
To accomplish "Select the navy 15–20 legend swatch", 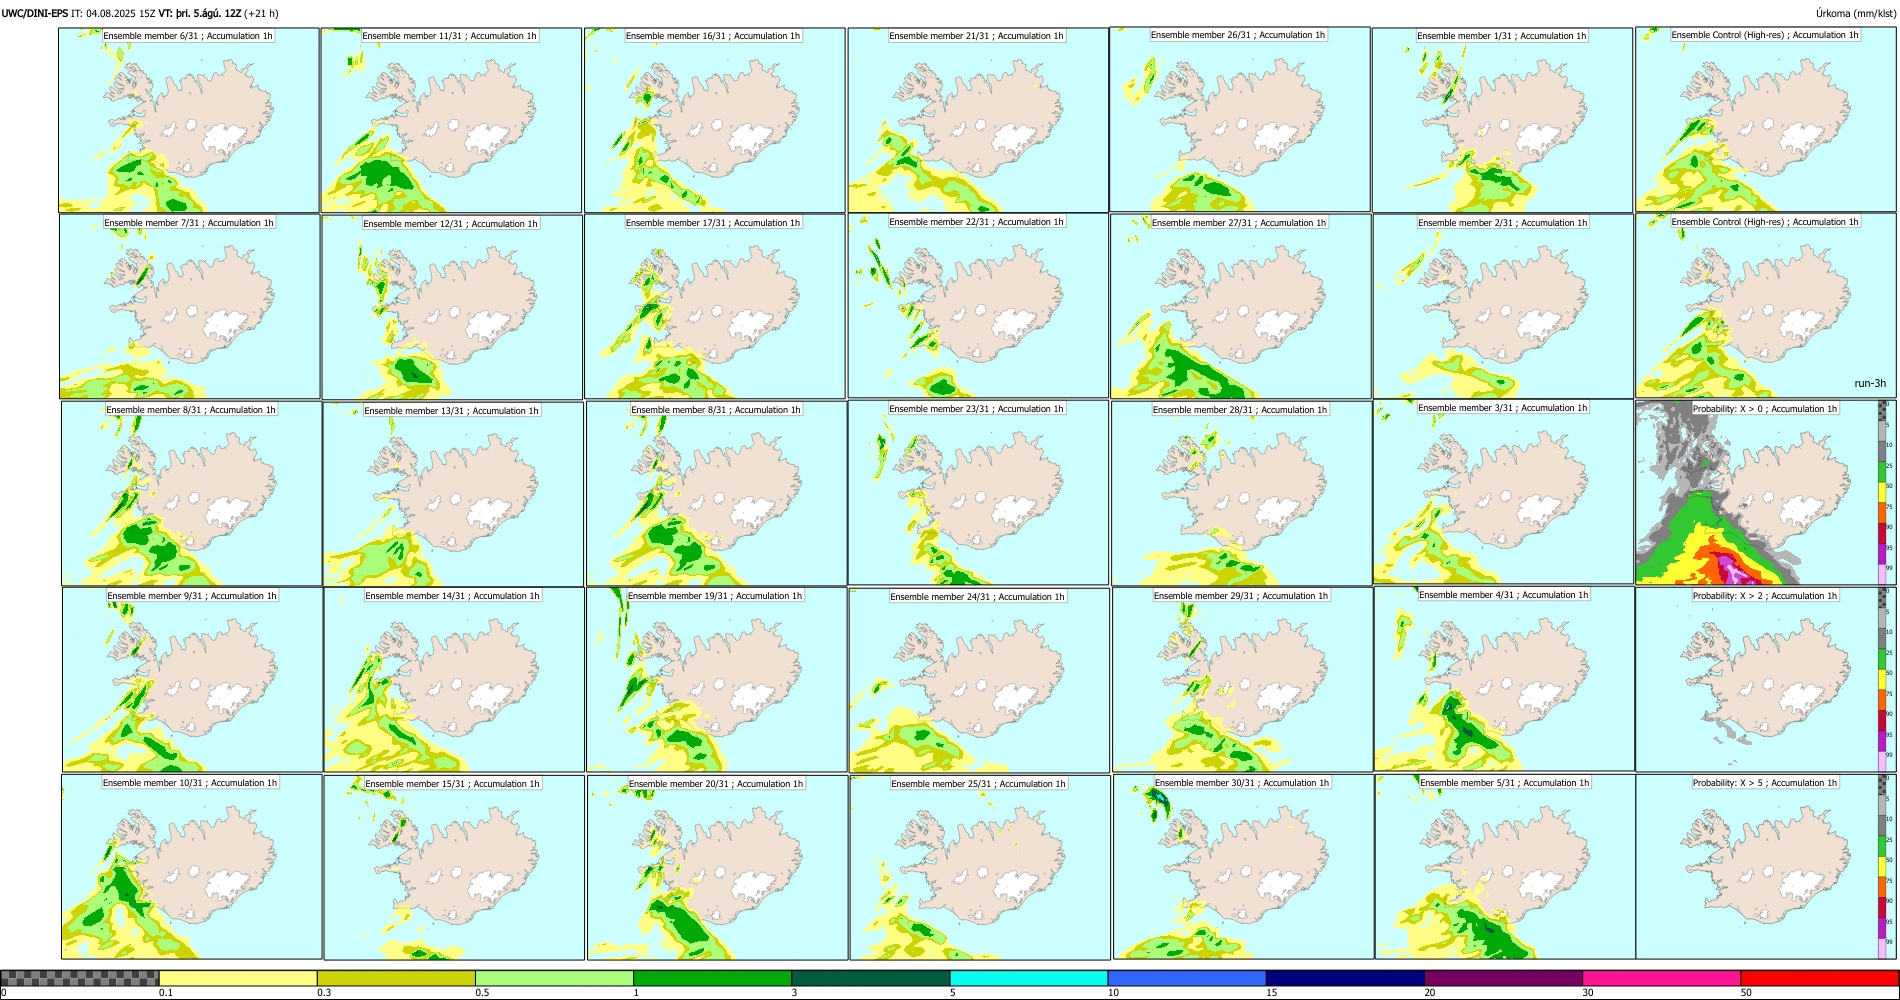I will point(1345,978).
